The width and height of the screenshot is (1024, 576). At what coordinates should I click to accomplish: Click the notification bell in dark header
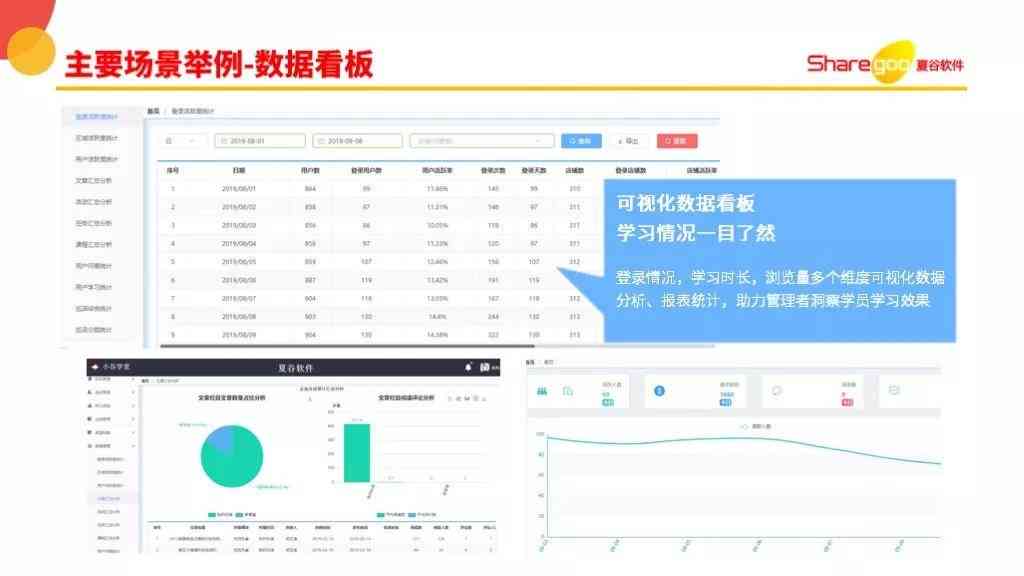point(468,368)
